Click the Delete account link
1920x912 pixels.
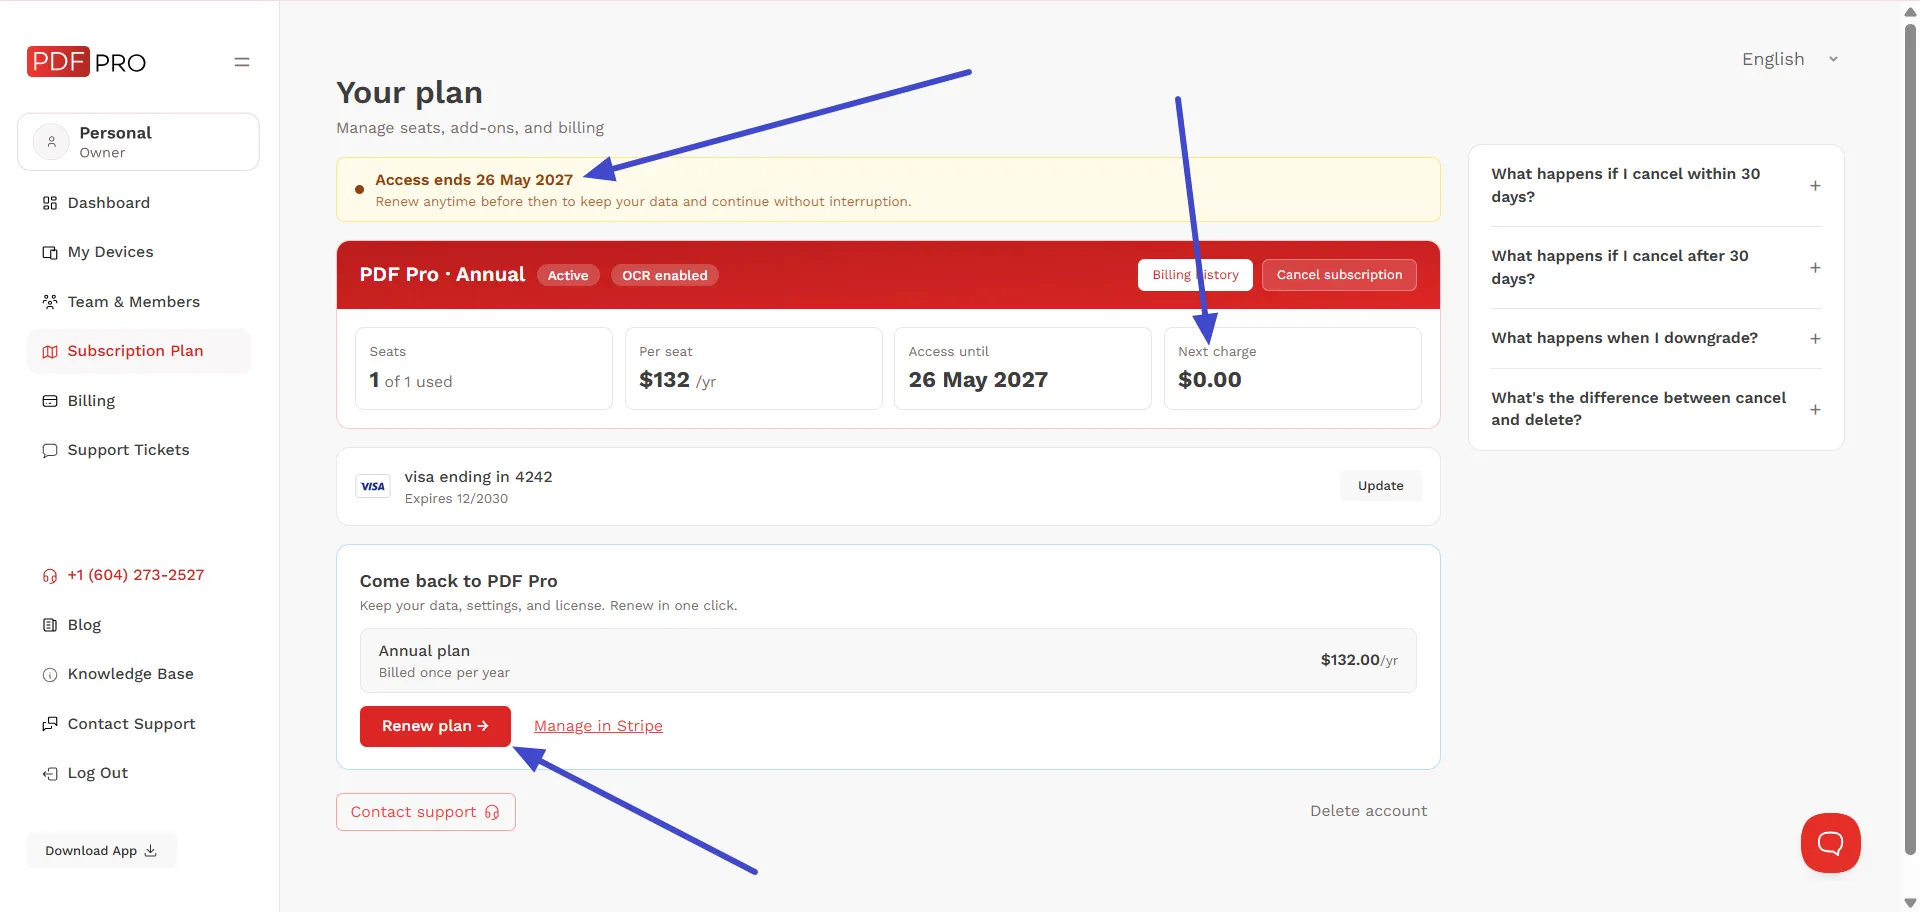[1368, 811]
